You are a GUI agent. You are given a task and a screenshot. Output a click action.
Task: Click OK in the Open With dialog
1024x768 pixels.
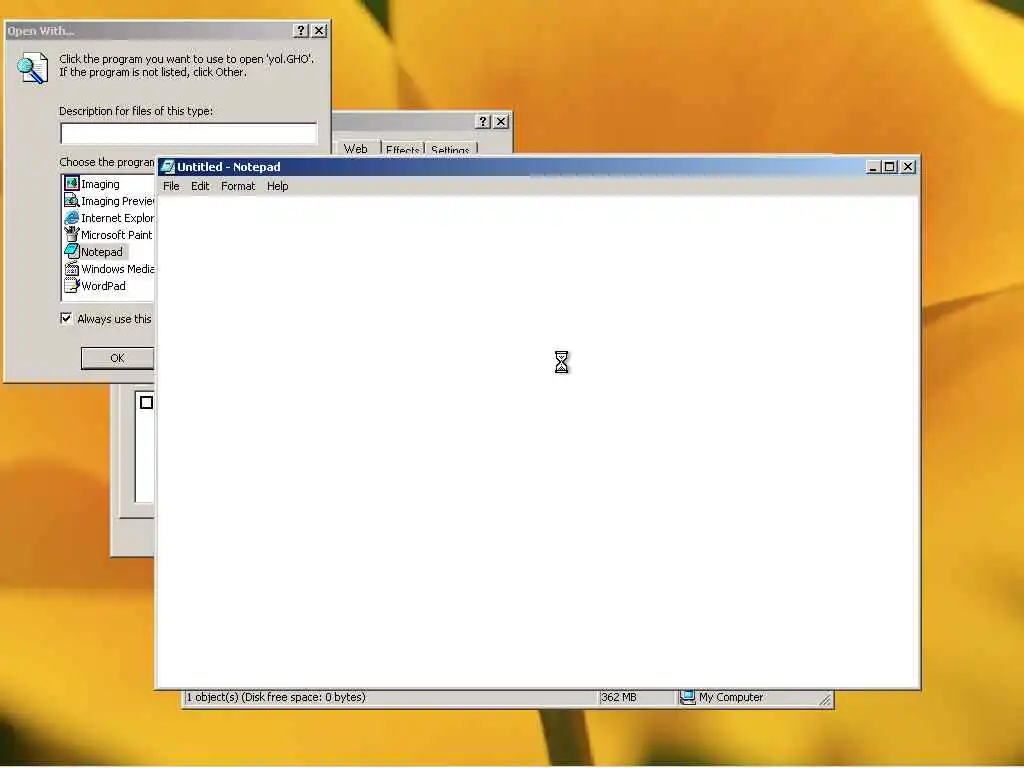click(x=118, y=358)
